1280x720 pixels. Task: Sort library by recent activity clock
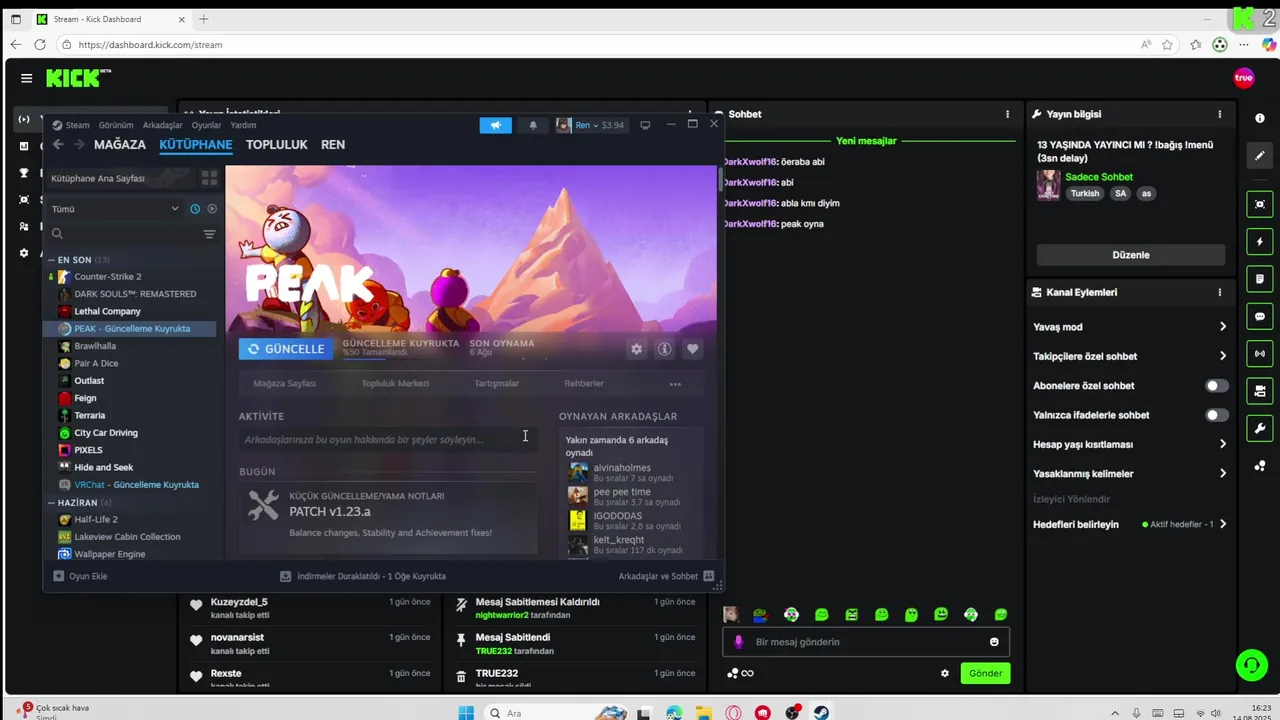195,209
